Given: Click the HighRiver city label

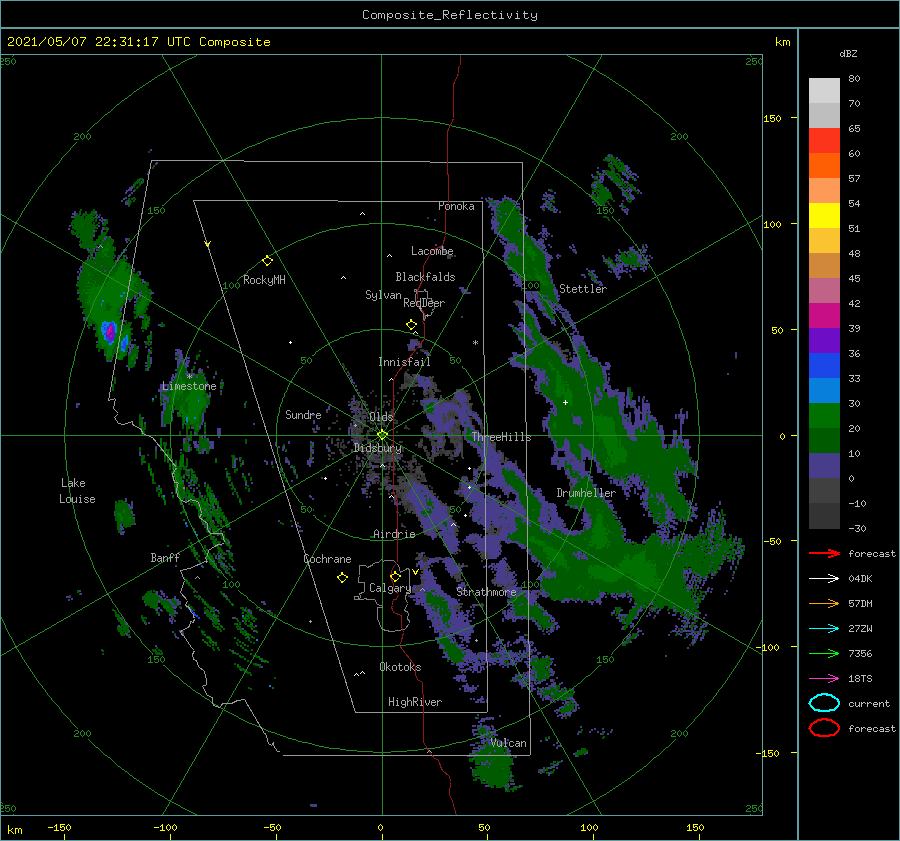Looking at the screenshot, I should pyautogui.click(x=415, y=702).
